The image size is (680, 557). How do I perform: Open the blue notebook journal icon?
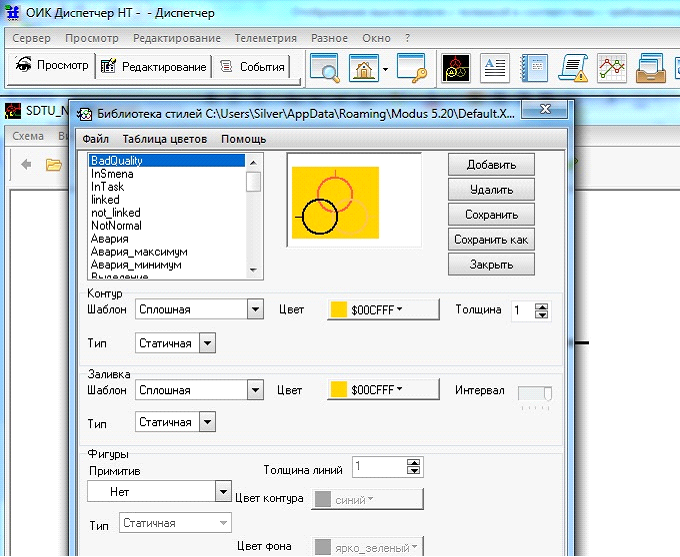click(x=535, y=68)
